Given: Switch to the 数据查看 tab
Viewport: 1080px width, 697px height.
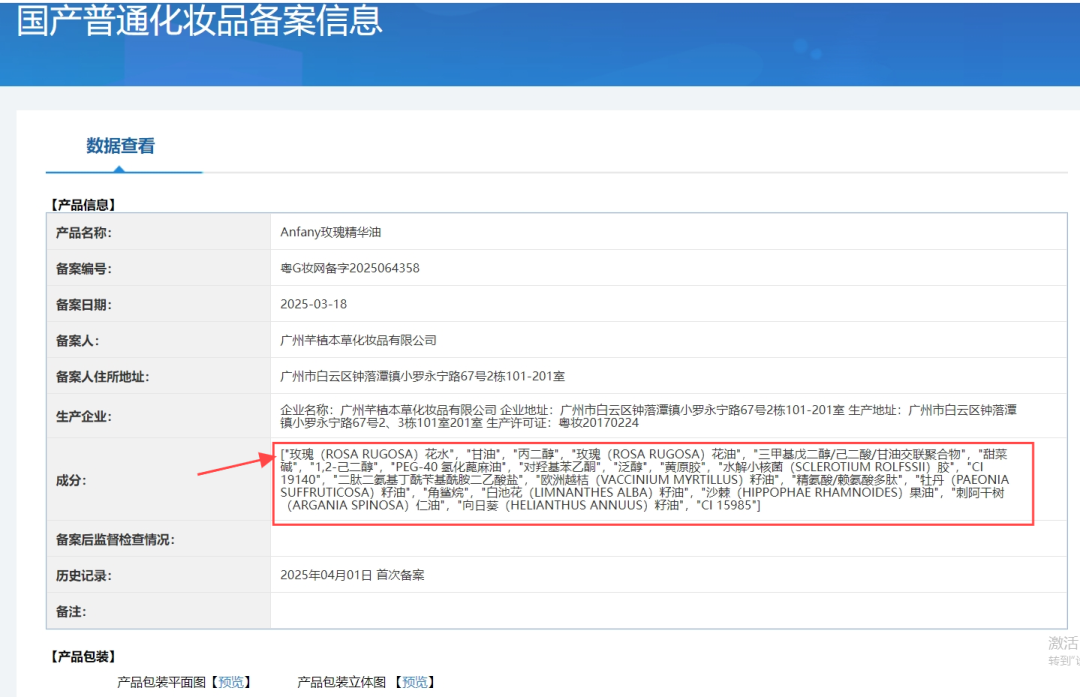Looking at the screenshot, I should [x=121, y=146].
